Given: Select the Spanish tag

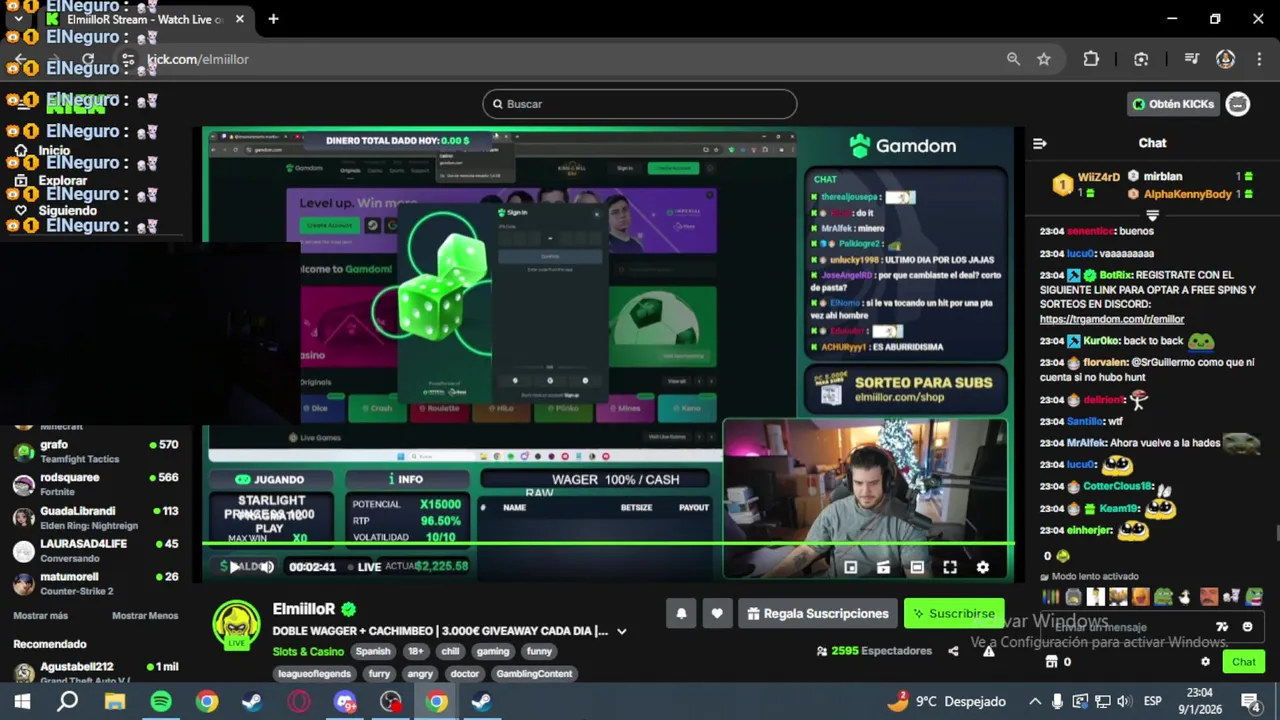Looking at the screenshot, I should [x=373, y=651].
